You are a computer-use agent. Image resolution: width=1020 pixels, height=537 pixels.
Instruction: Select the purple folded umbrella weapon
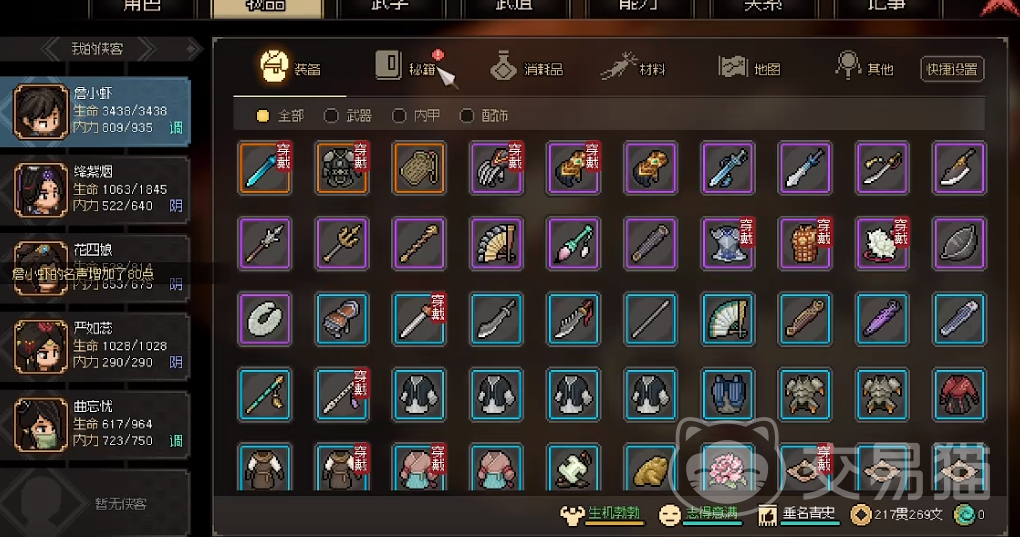882,319
